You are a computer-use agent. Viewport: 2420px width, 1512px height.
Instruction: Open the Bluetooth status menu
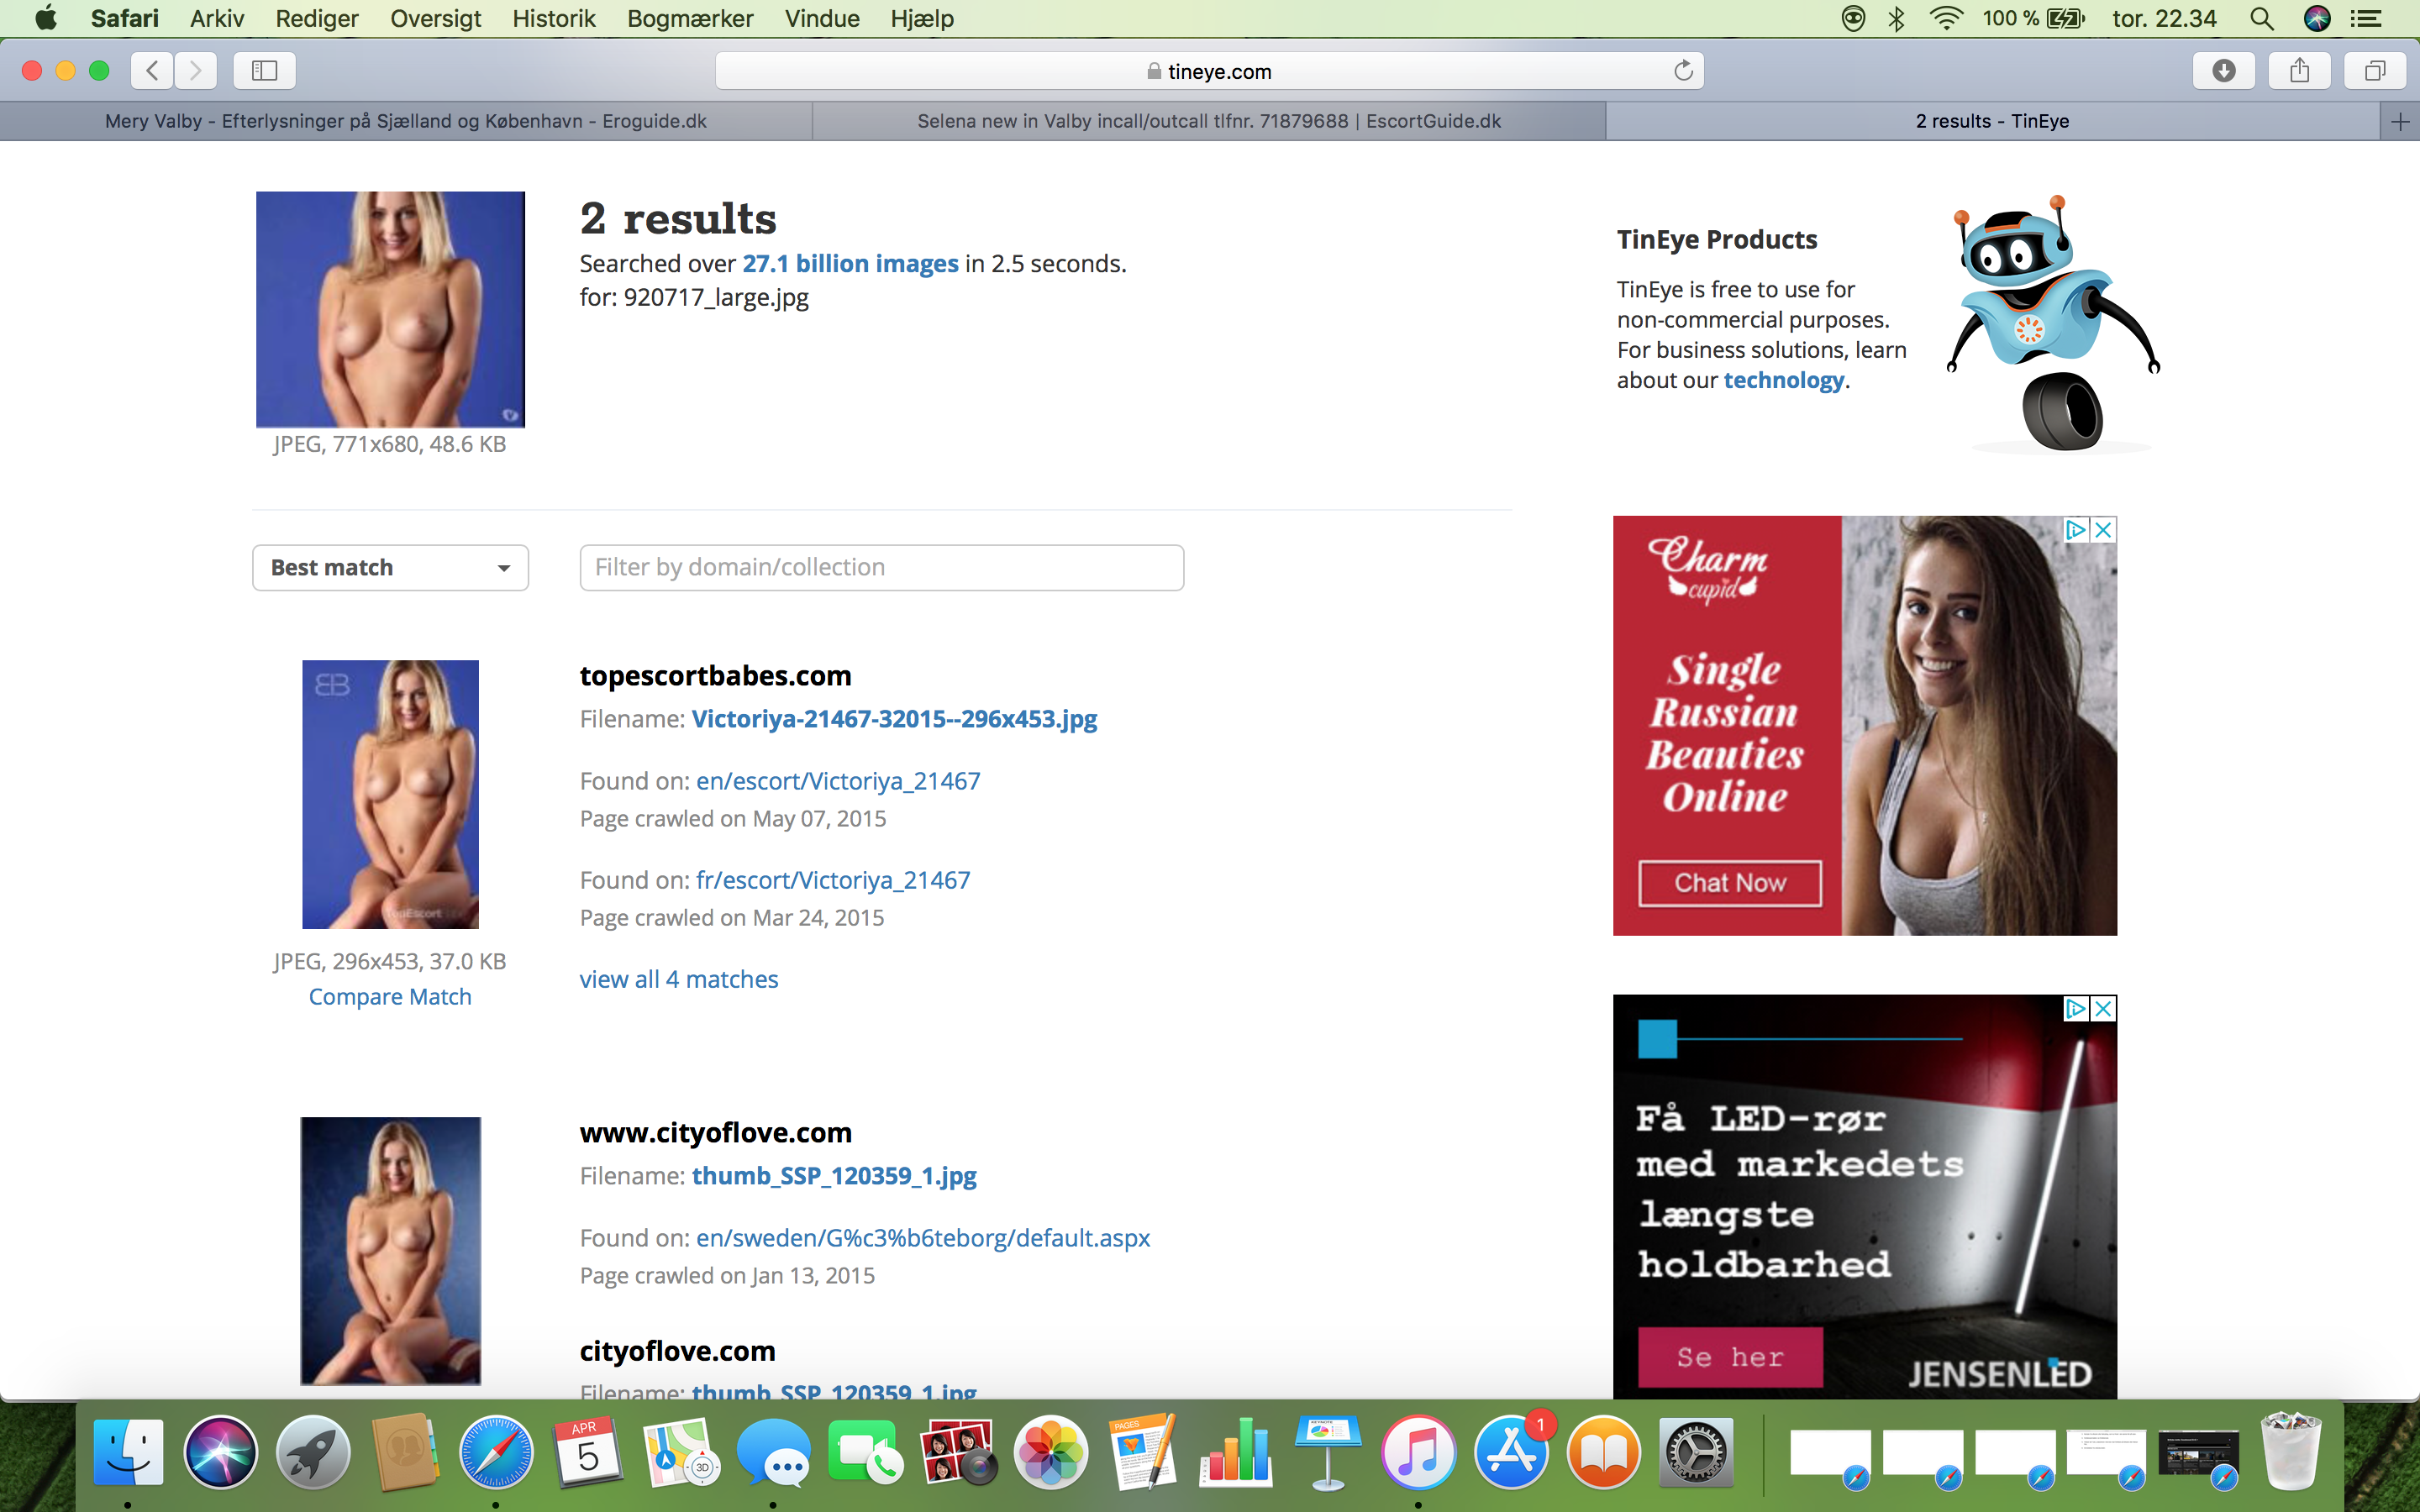1896,19
